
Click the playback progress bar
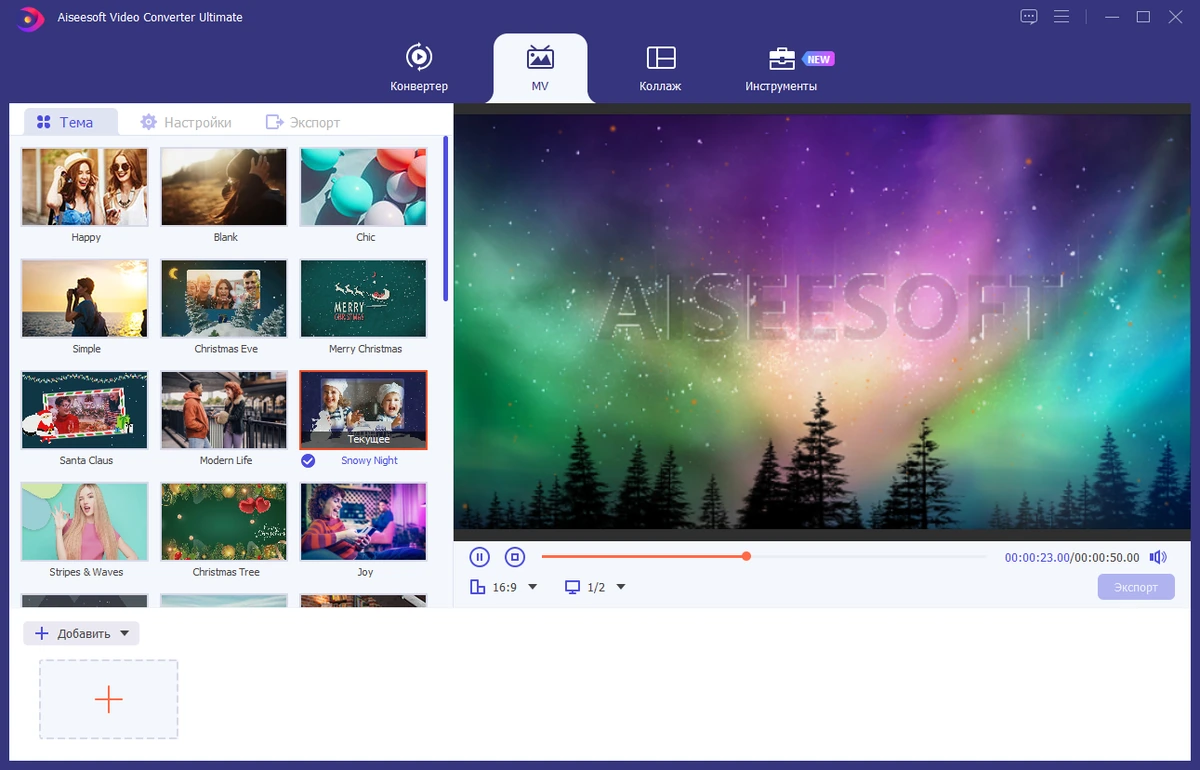tap(764, 556)
